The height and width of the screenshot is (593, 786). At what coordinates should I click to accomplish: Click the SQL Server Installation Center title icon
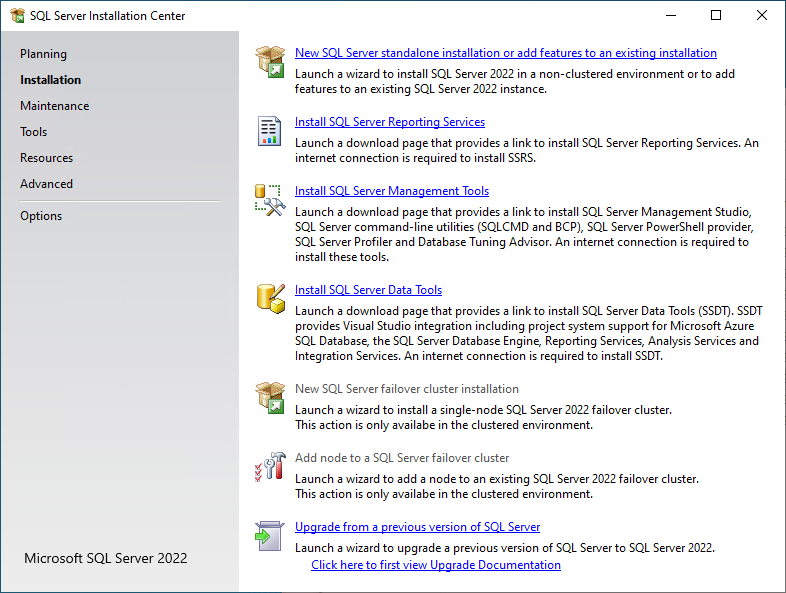tap(18, 16)
